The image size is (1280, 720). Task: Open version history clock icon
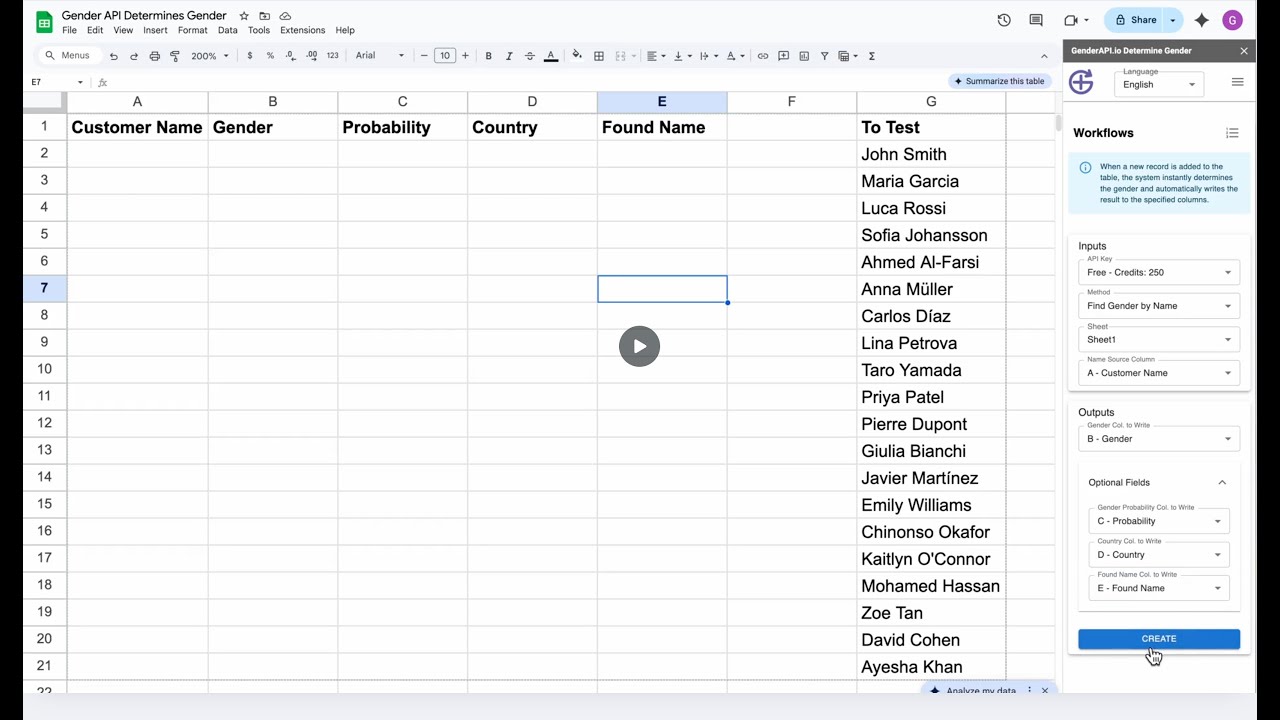(1004, 20)
